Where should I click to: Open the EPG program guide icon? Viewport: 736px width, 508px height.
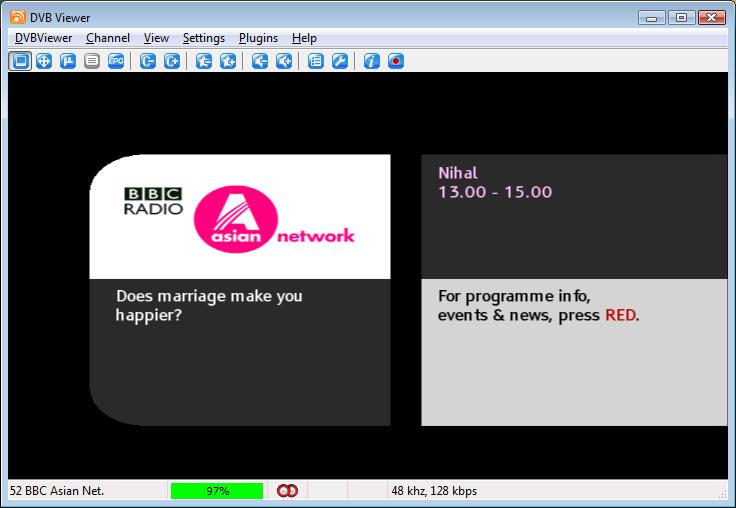click(116, 61)
